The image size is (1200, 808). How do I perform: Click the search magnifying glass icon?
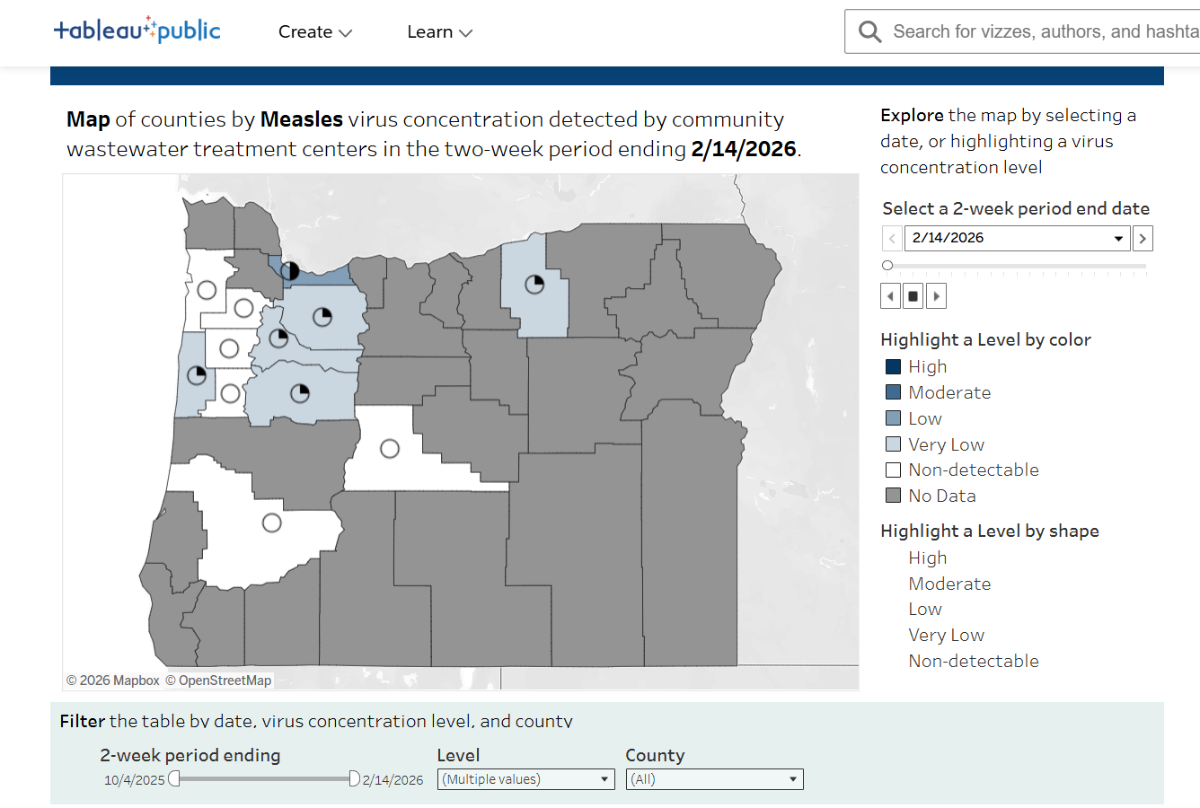tap(869, 31)
